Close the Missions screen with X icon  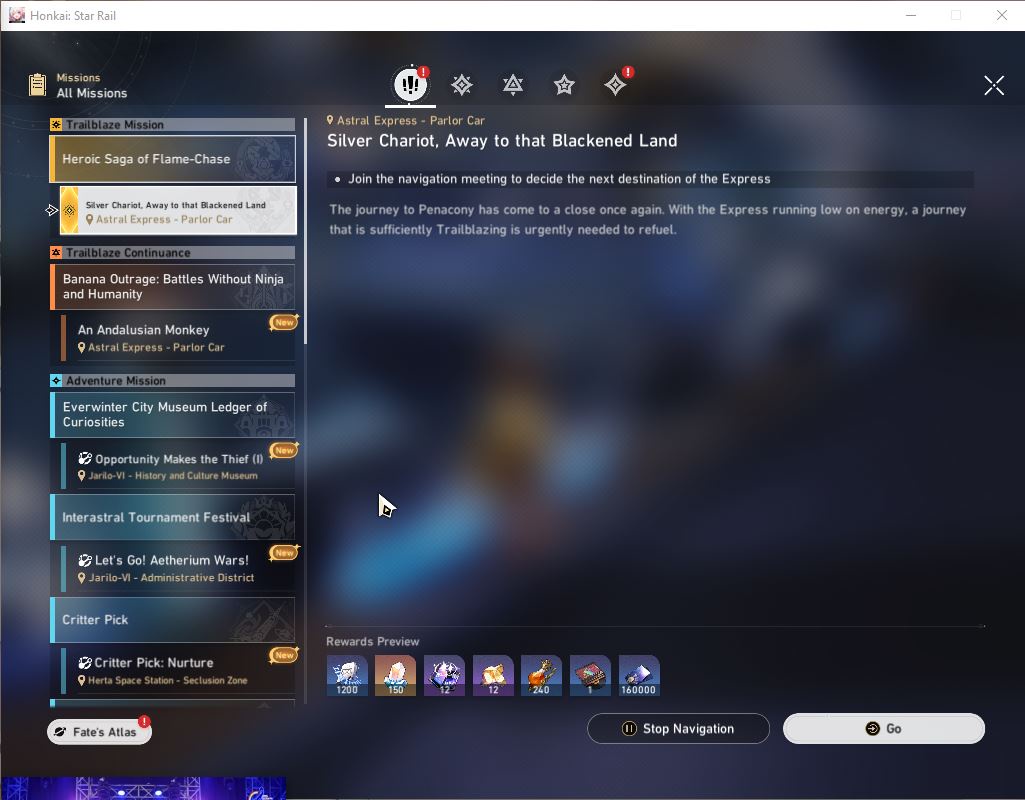pos(994,85)
